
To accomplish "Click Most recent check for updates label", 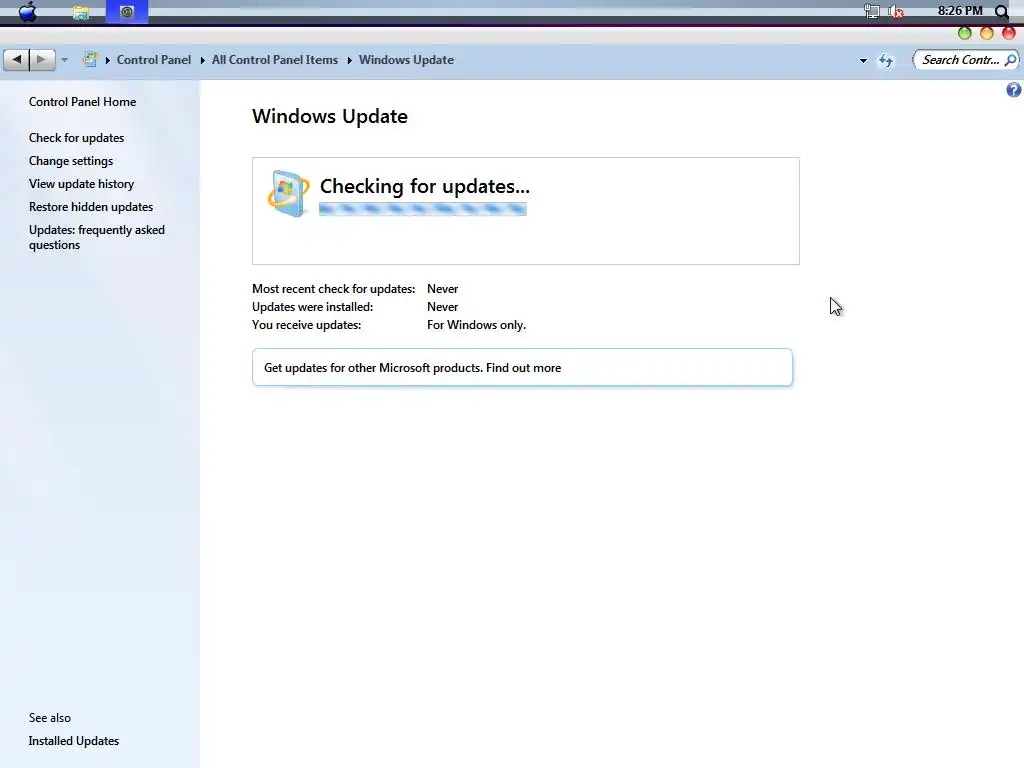I will pyautogui.click(x=333, y=289).
